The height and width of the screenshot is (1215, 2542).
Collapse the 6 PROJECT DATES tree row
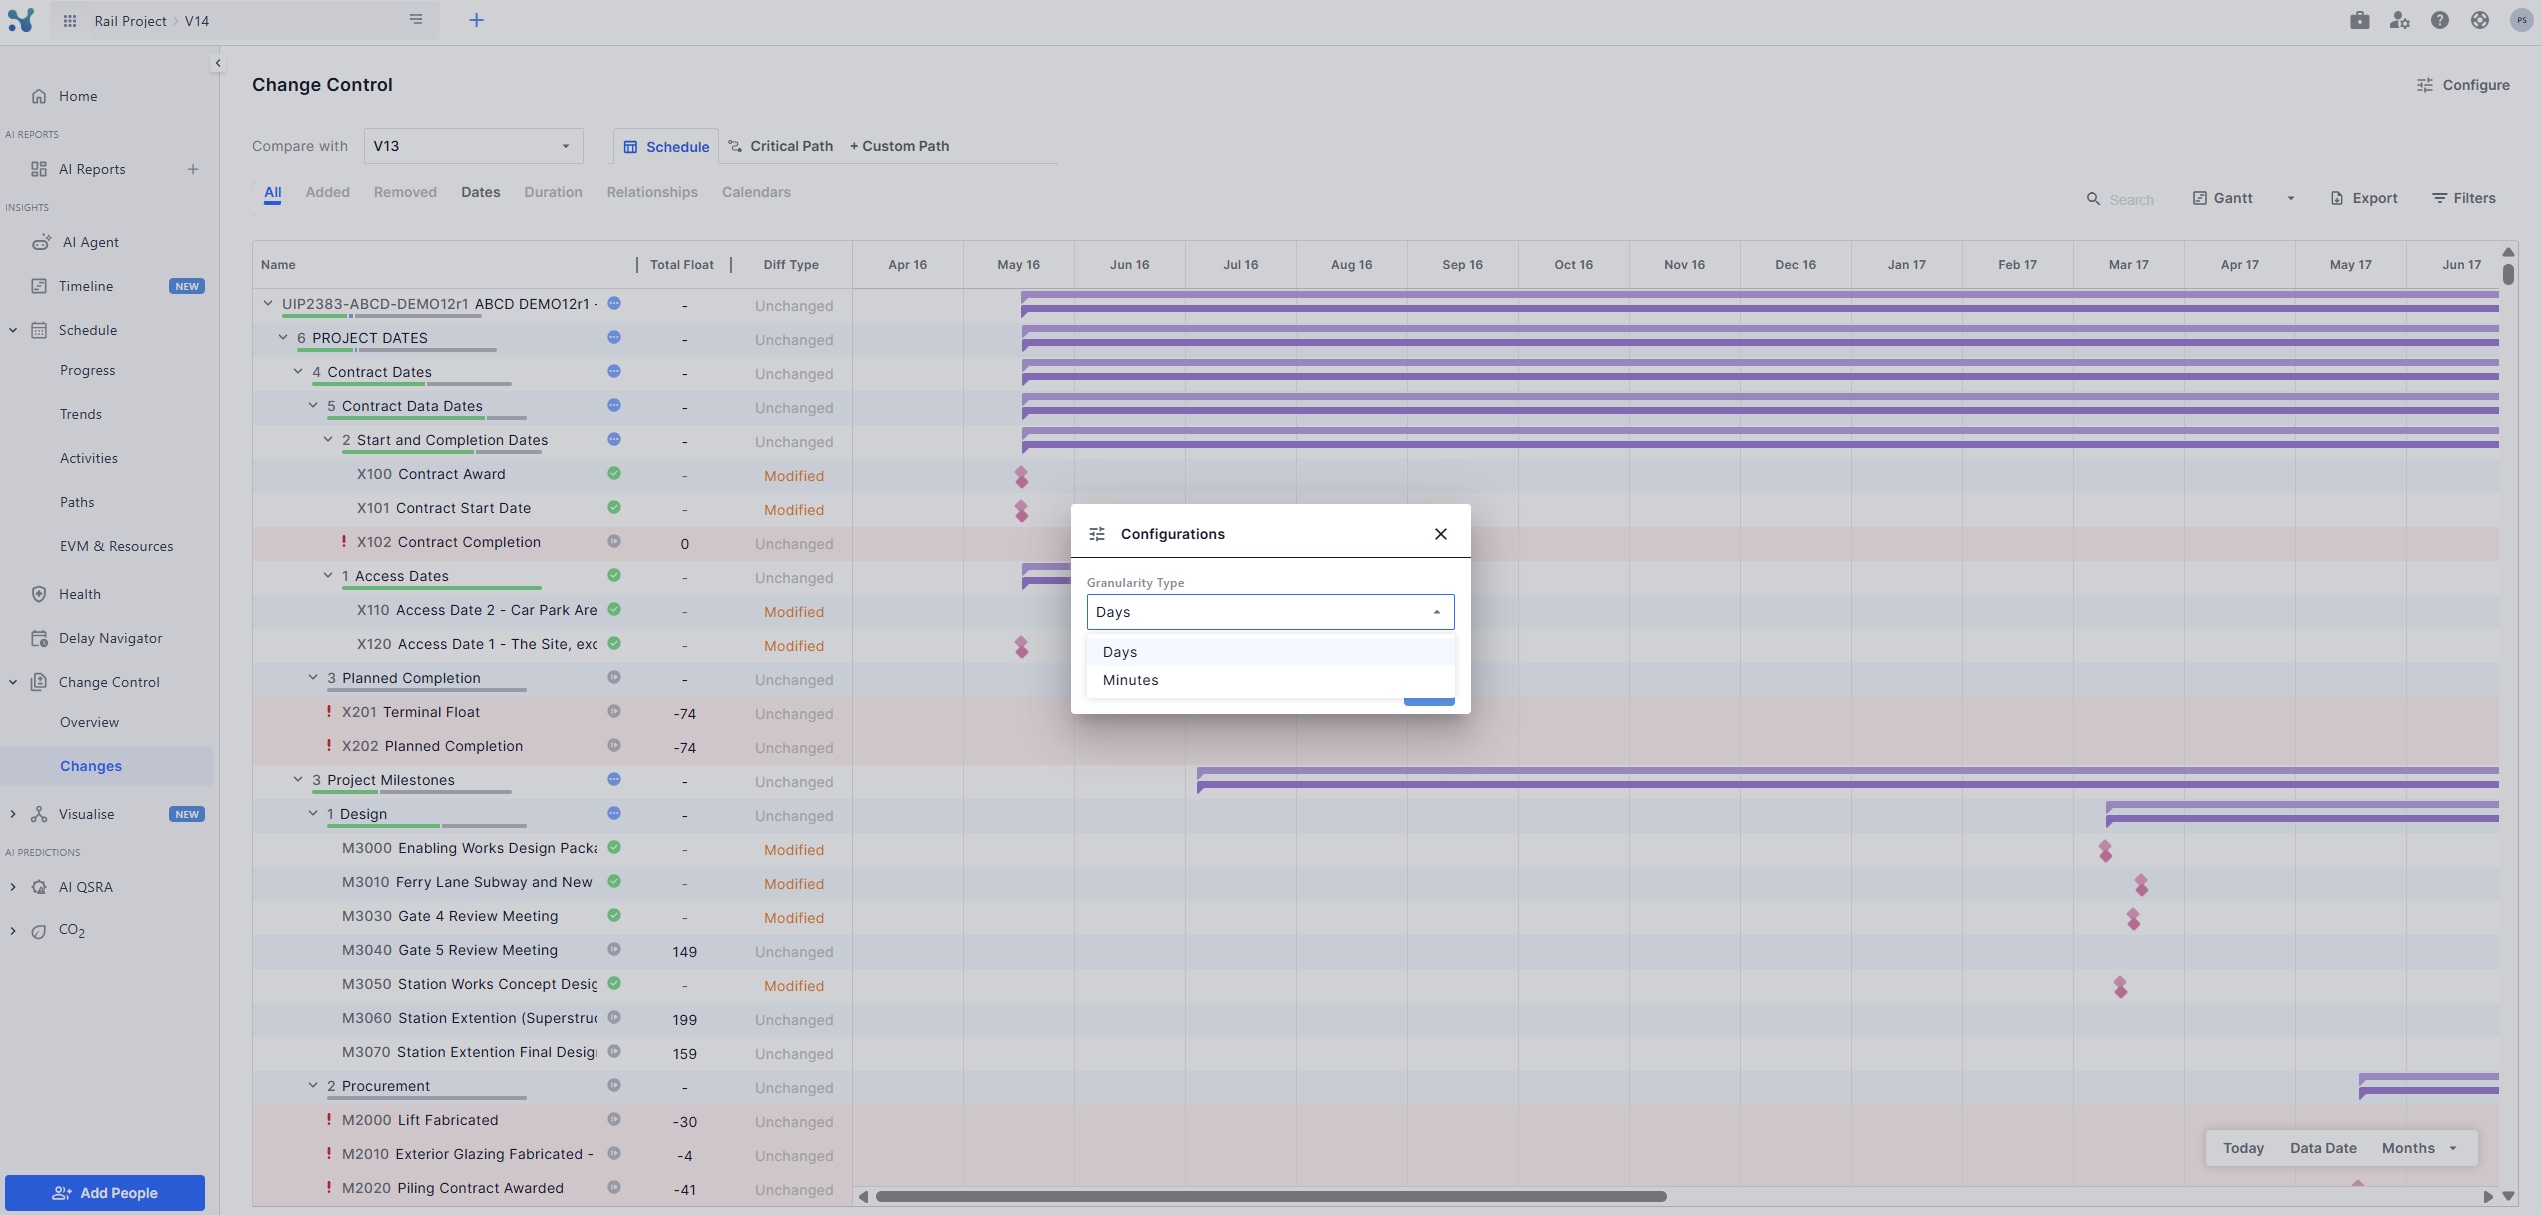pyautogui.click(x=283, y=337)
